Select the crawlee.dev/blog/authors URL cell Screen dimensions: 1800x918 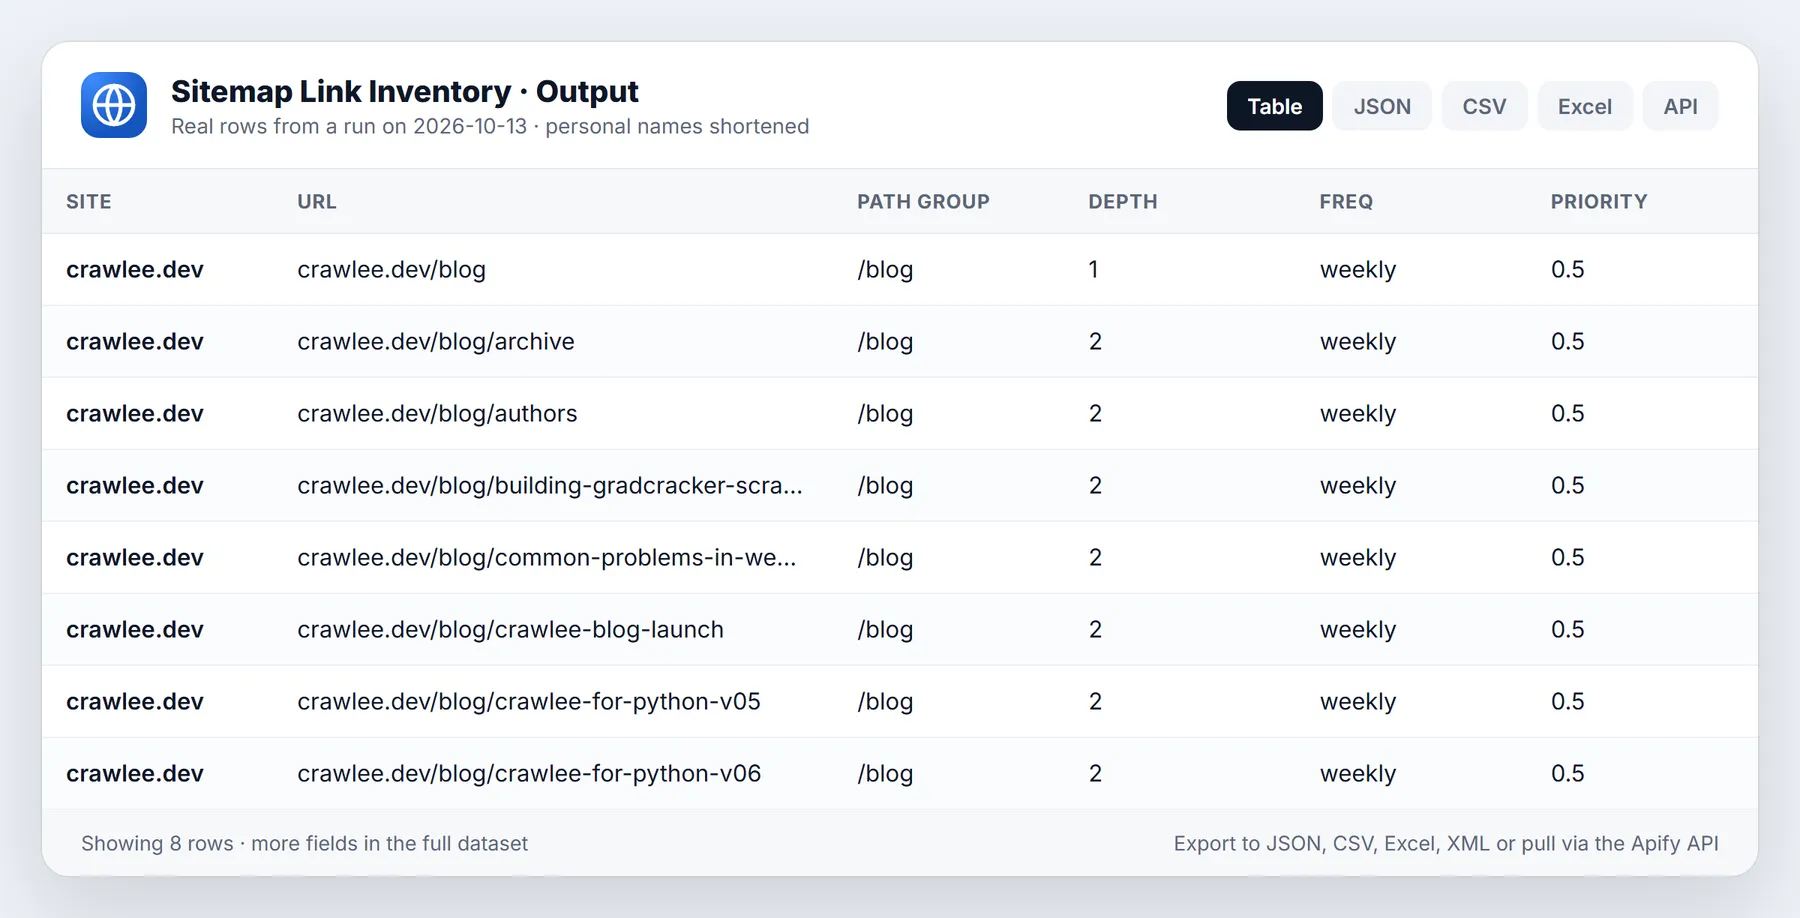[437, 413]
